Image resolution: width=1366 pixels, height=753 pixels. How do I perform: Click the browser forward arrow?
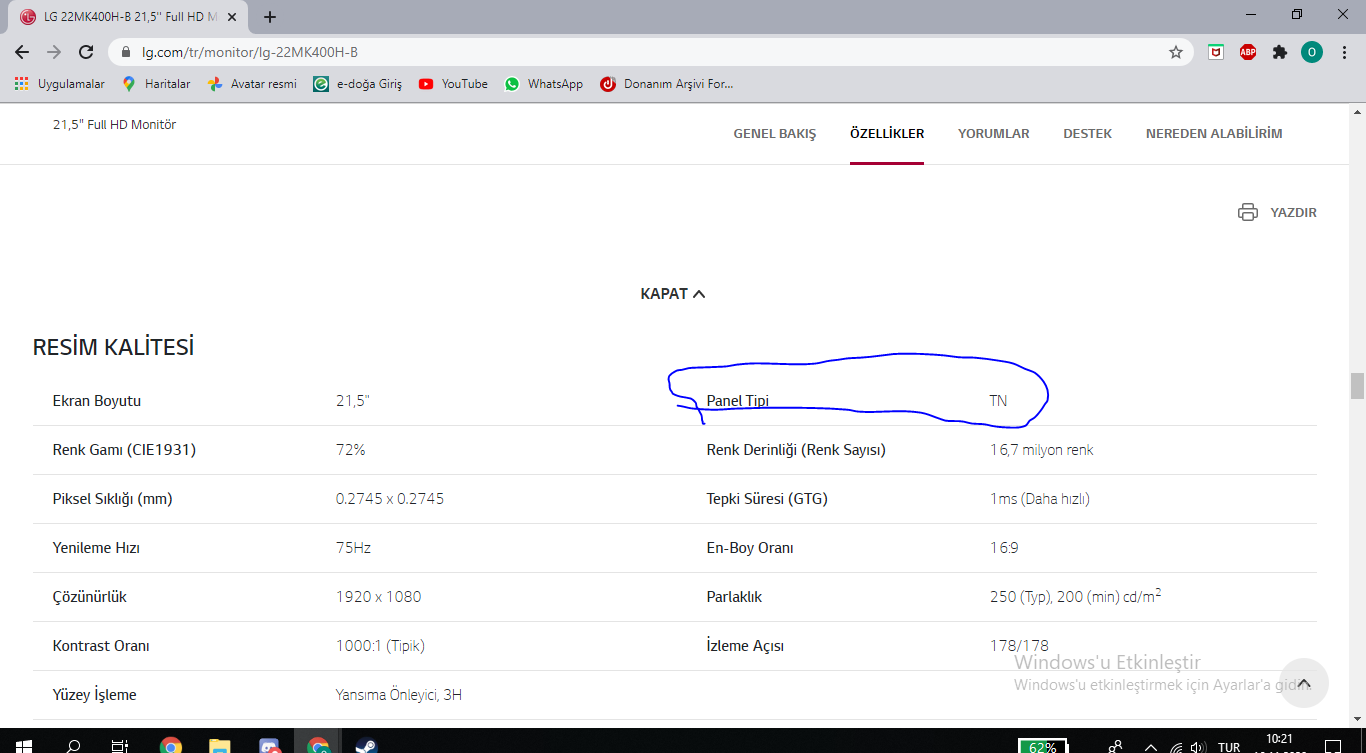tap(54, 52)
